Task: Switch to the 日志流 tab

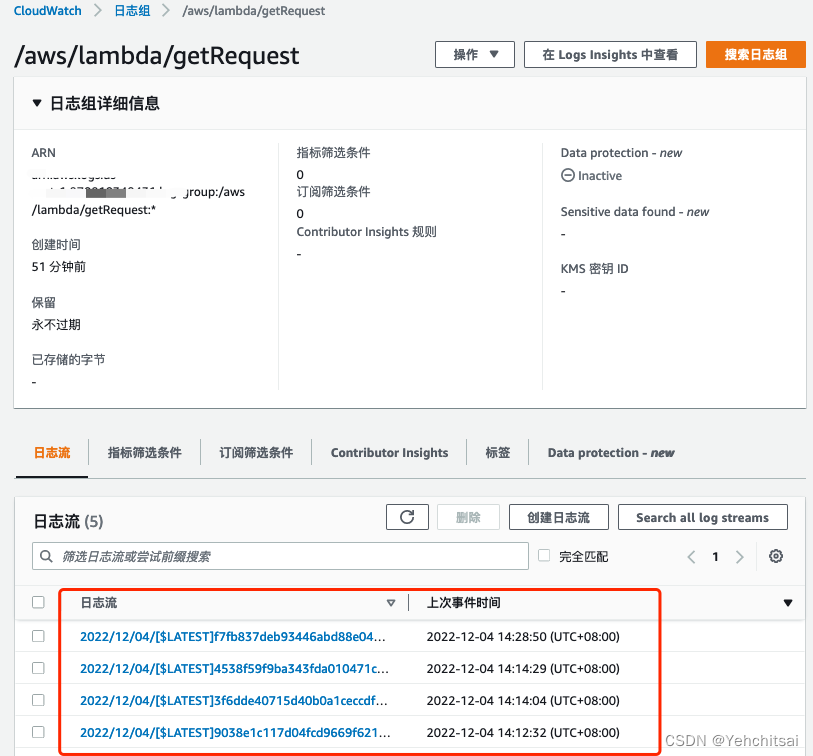Action: point(52,453)
